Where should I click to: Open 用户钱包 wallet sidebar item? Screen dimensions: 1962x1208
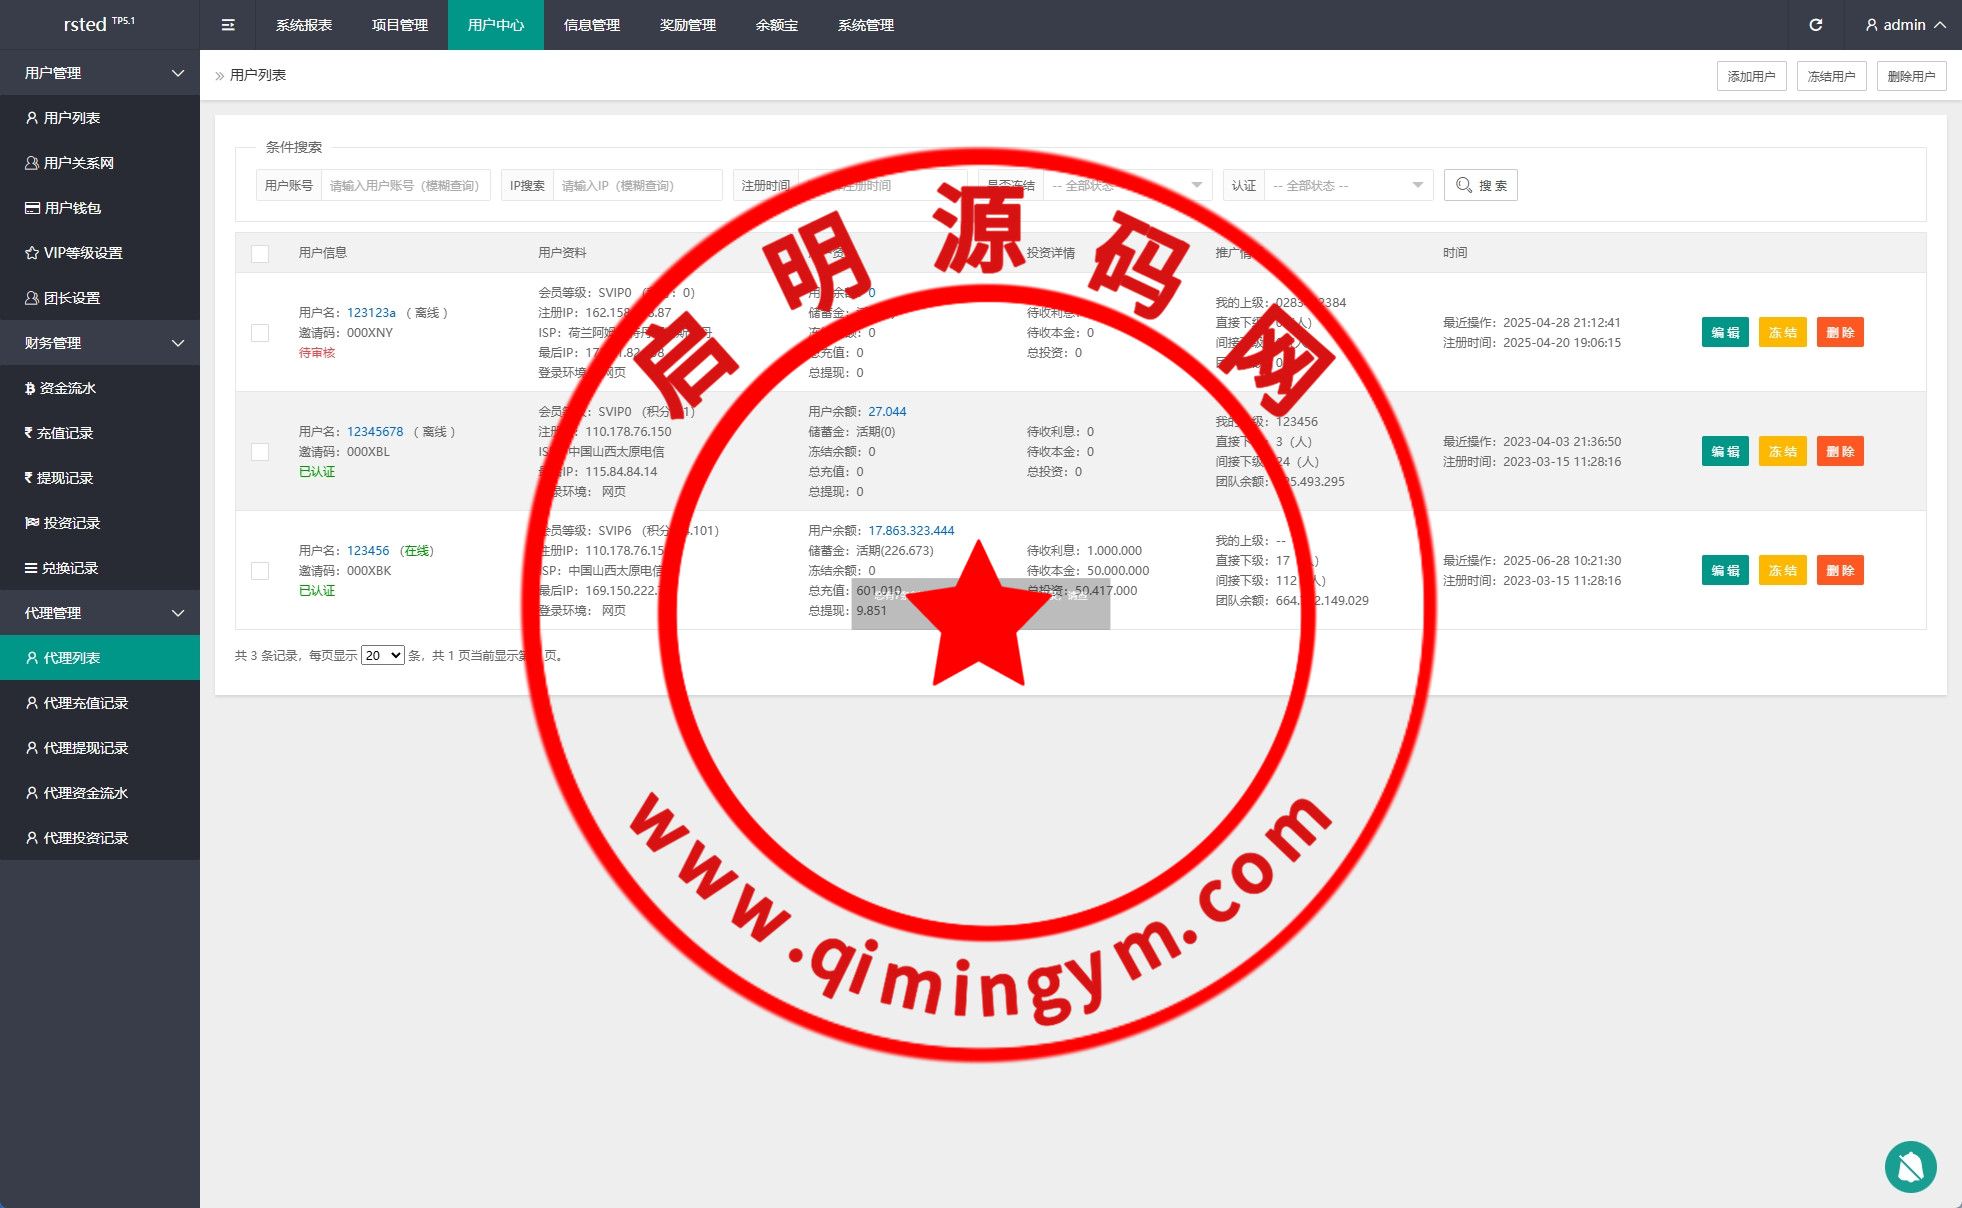point(72,208)
